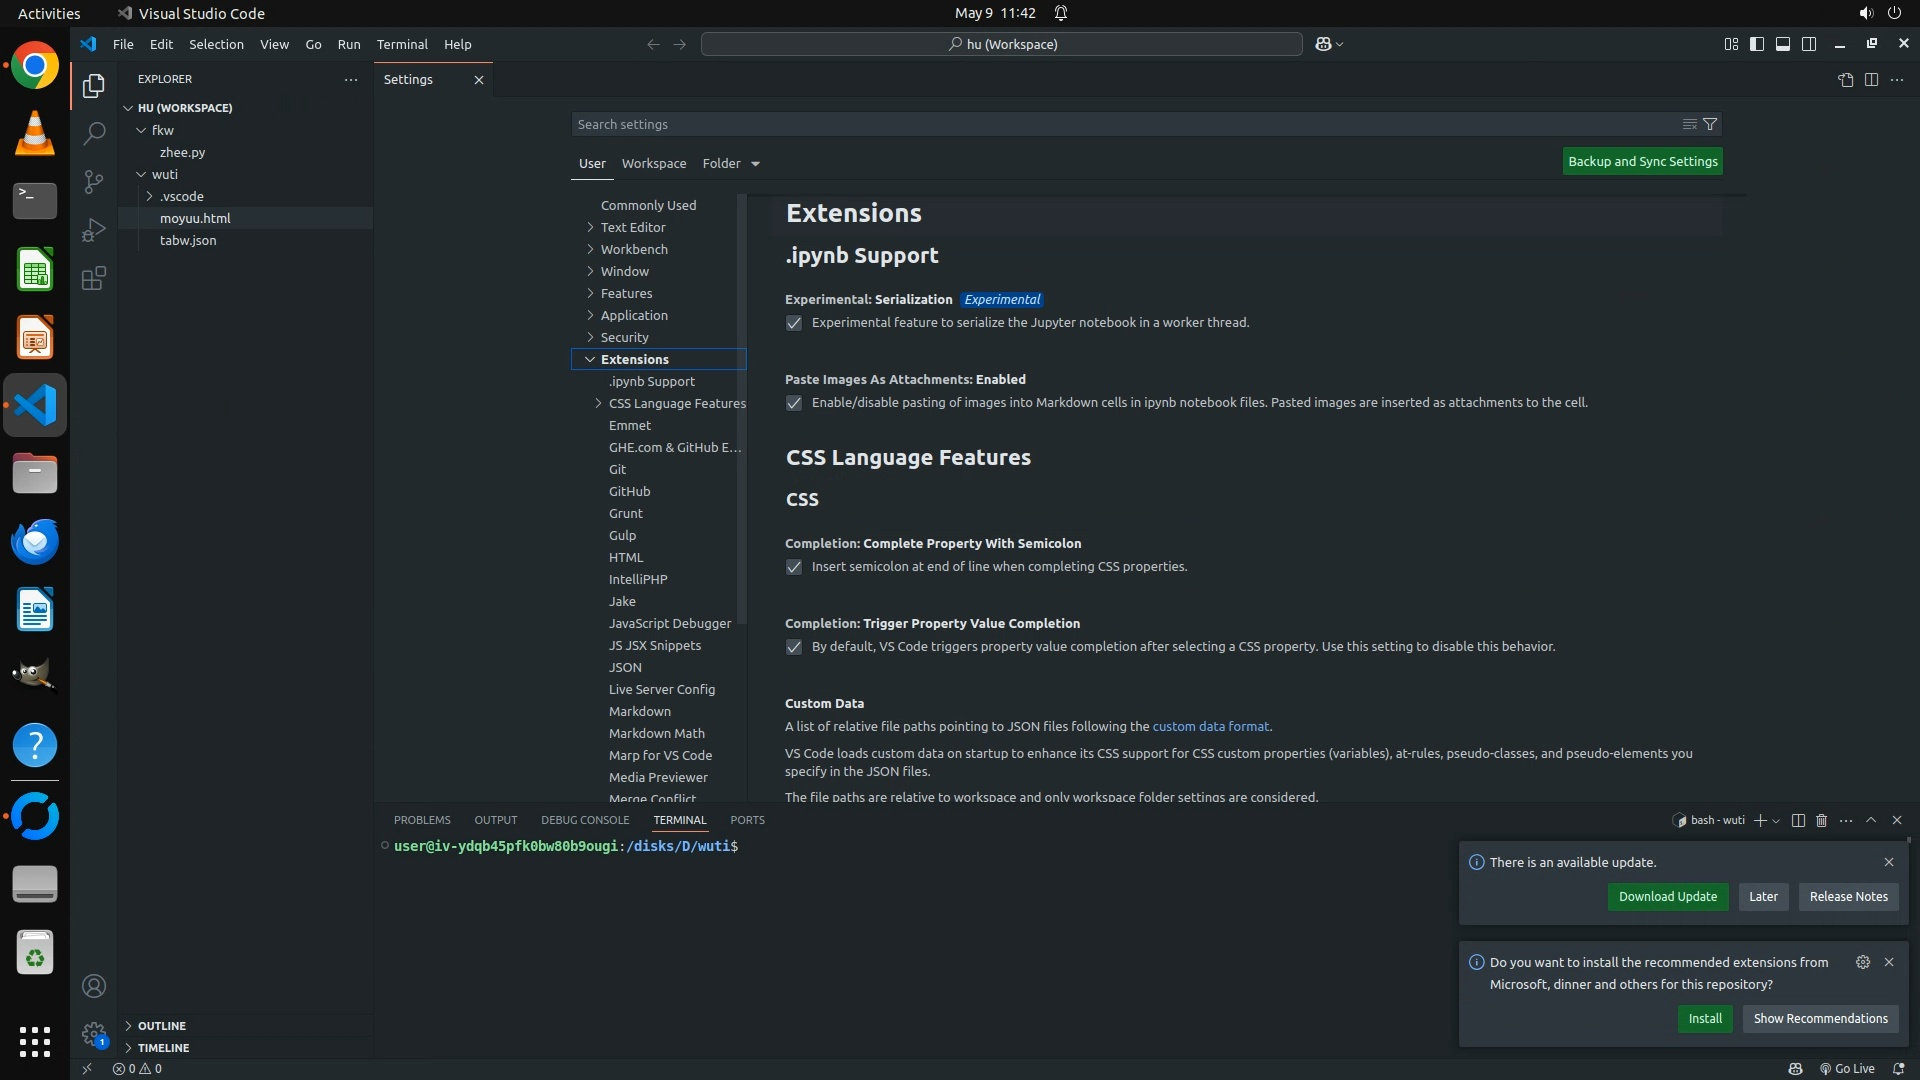Open Run and Debug view icon

[x=94, y=230]
